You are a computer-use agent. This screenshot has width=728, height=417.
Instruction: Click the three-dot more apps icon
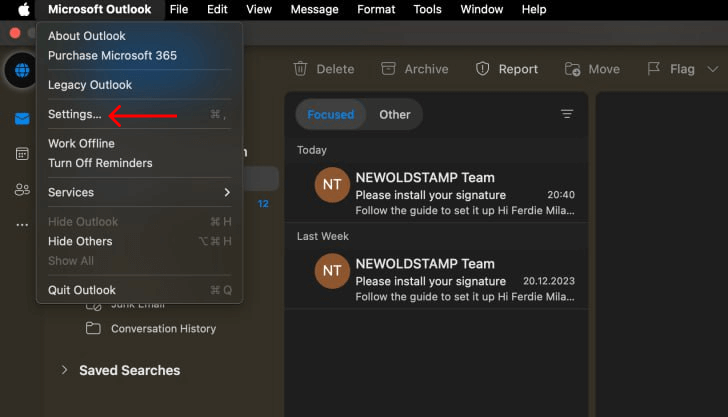pos(21,225)
